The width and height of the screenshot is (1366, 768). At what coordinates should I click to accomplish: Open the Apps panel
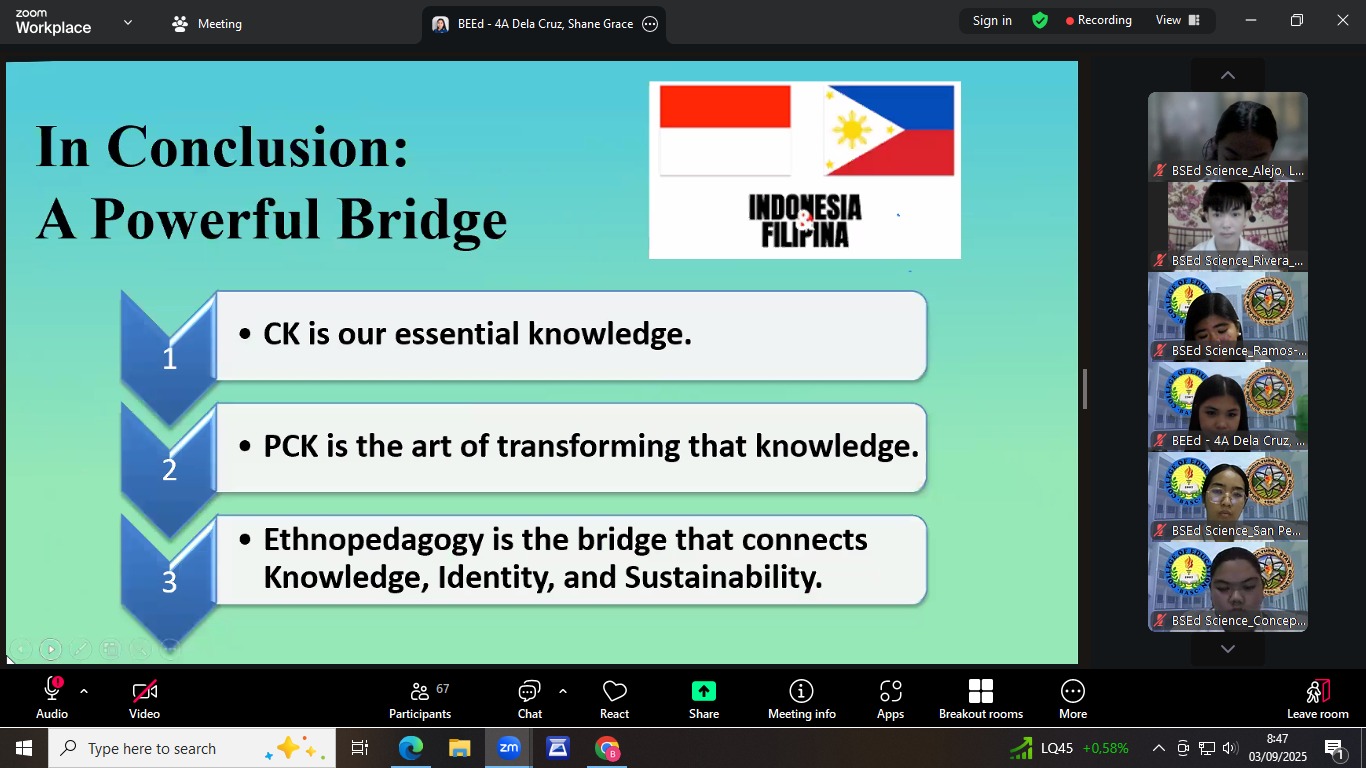pos(890,699)
